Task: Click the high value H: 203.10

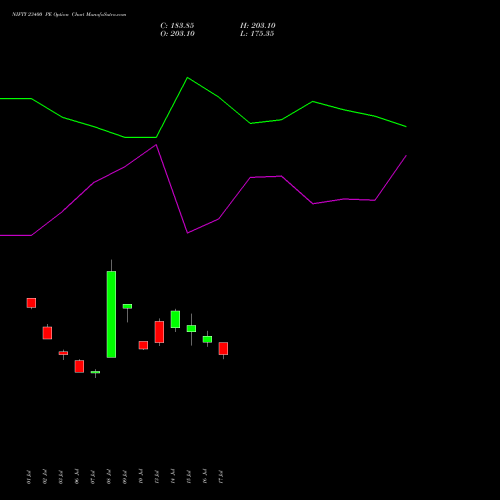Action: click(x=258, y=26)
